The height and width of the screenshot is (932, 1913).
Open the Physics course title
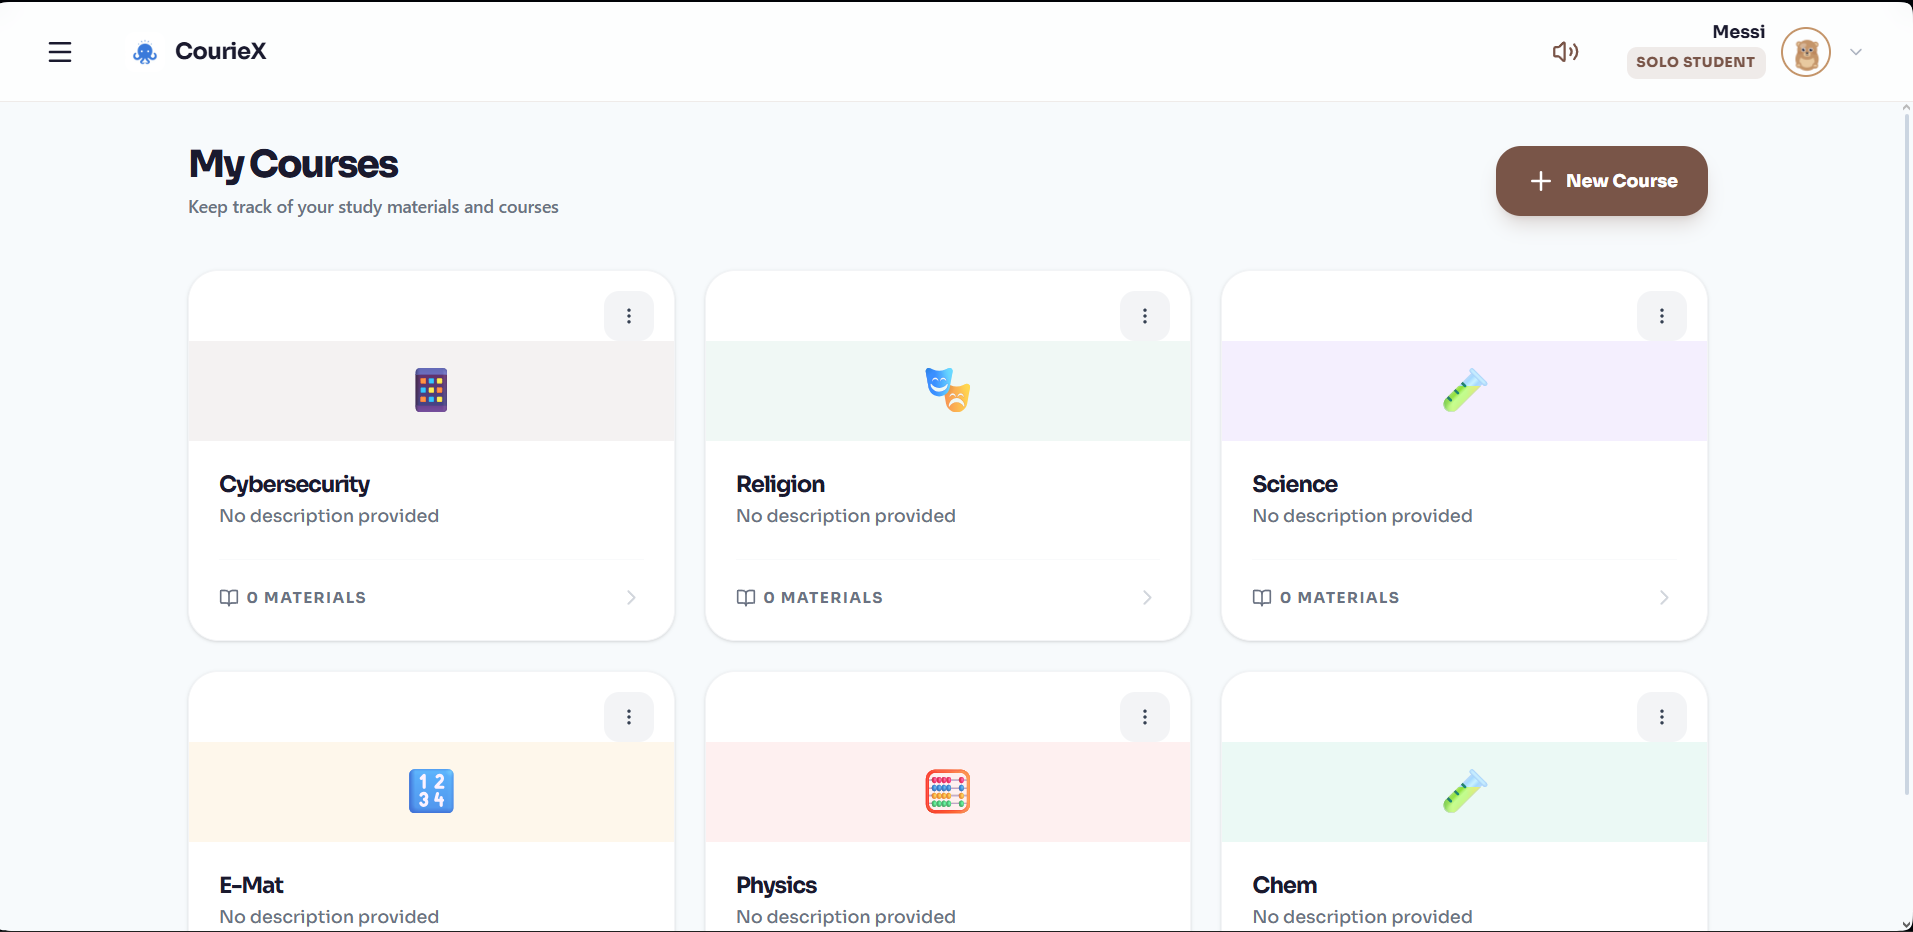coord(777,885)
